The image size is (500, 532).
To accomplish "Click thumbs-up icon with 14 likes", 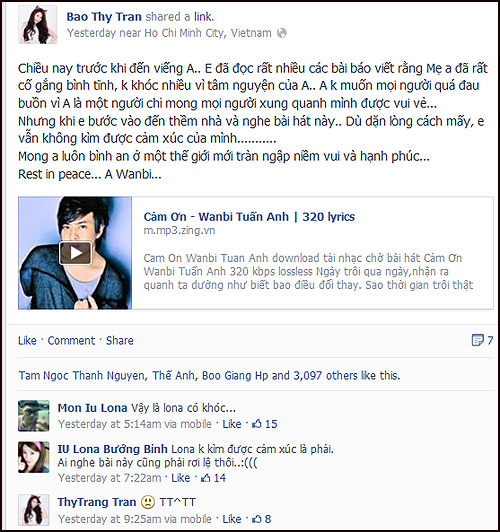I will pyautogui.click(x=206, y=478).
